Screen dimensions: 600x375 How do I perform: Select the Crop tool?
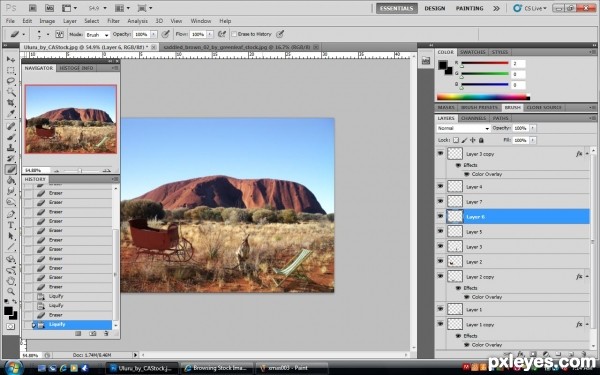[11, 103]
